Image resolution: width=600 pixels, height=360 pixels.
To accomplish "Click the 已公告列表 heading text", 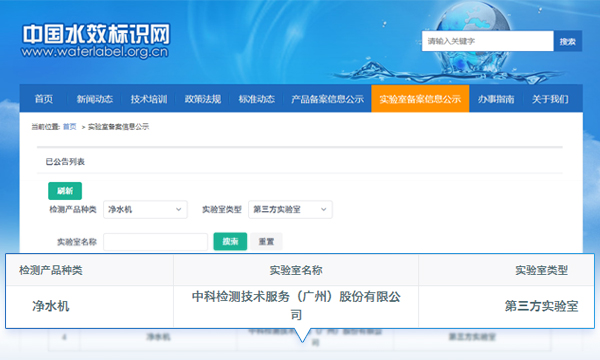I will tap(65, 161).
